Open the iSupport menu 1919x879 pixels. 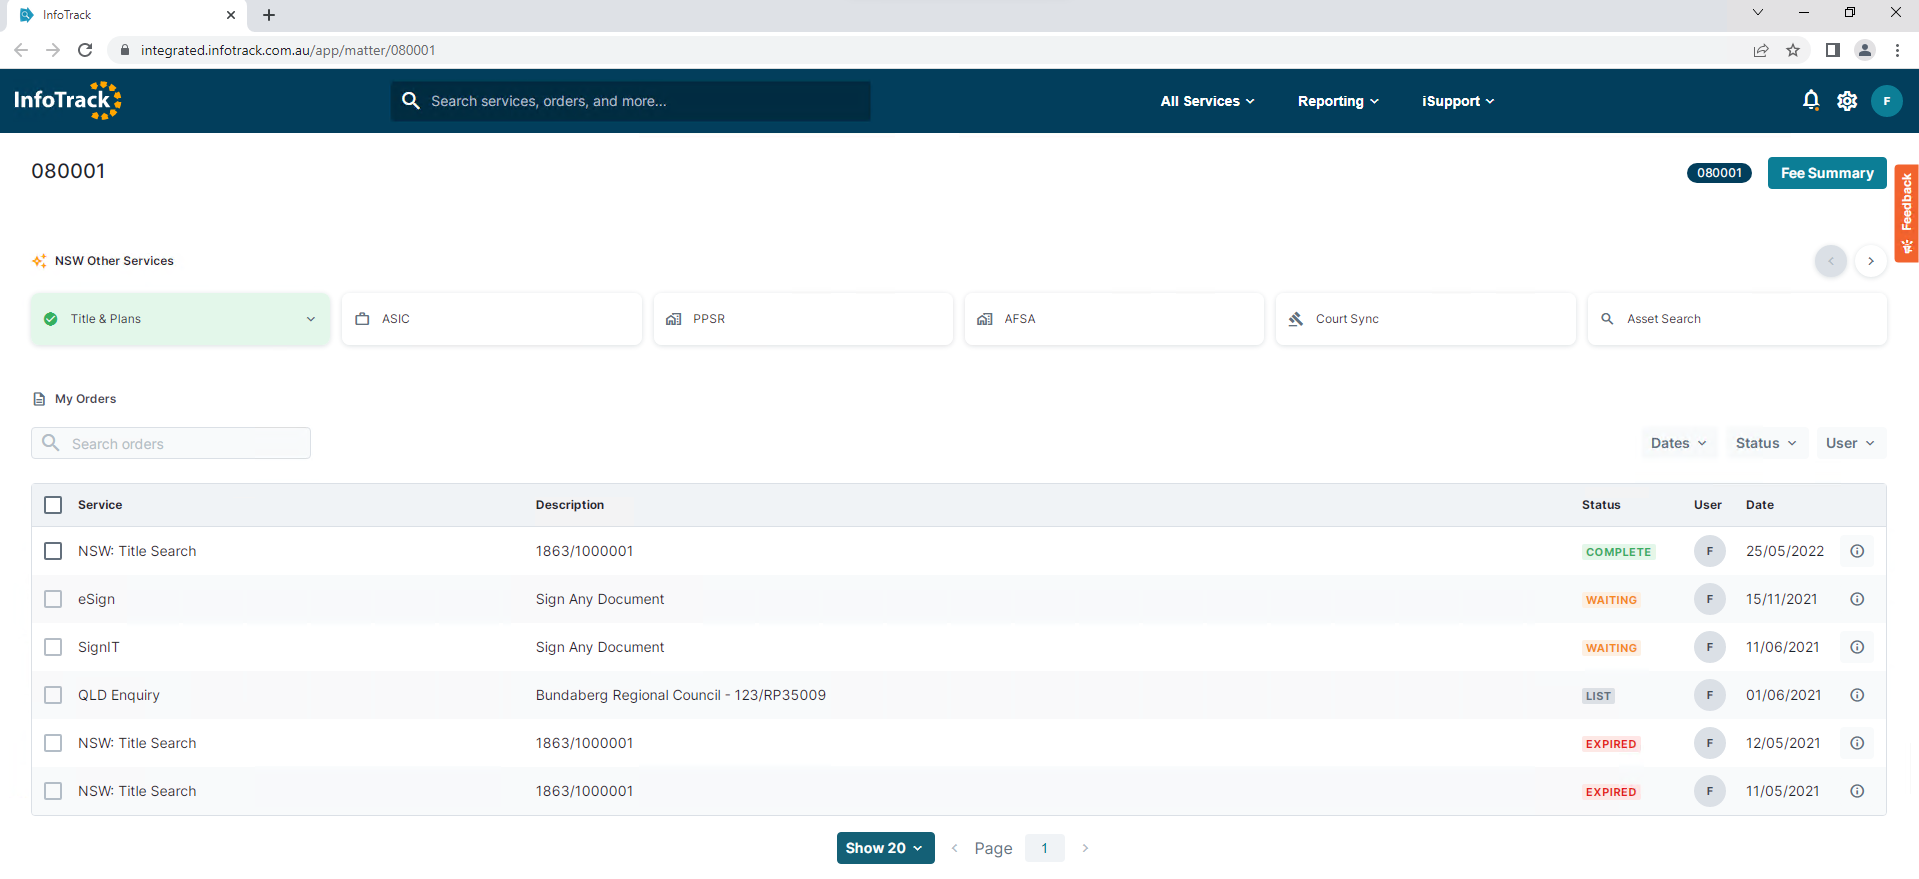pos(1458,101)
